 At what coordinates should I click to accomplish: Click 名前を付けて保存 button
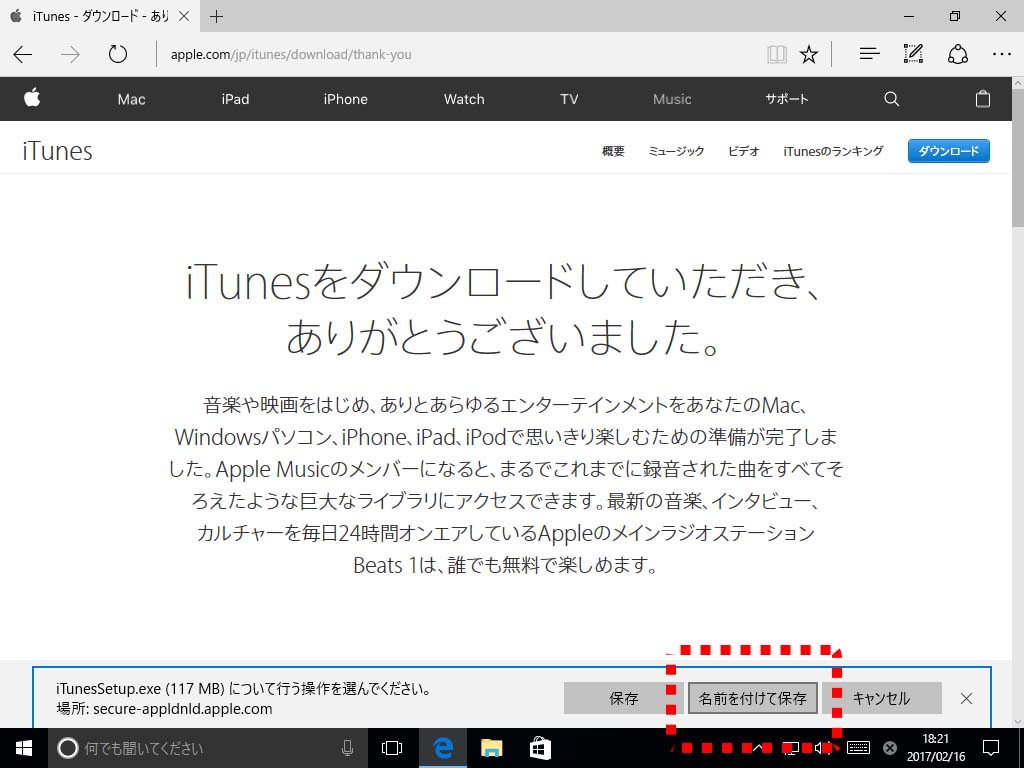(752, 698)
